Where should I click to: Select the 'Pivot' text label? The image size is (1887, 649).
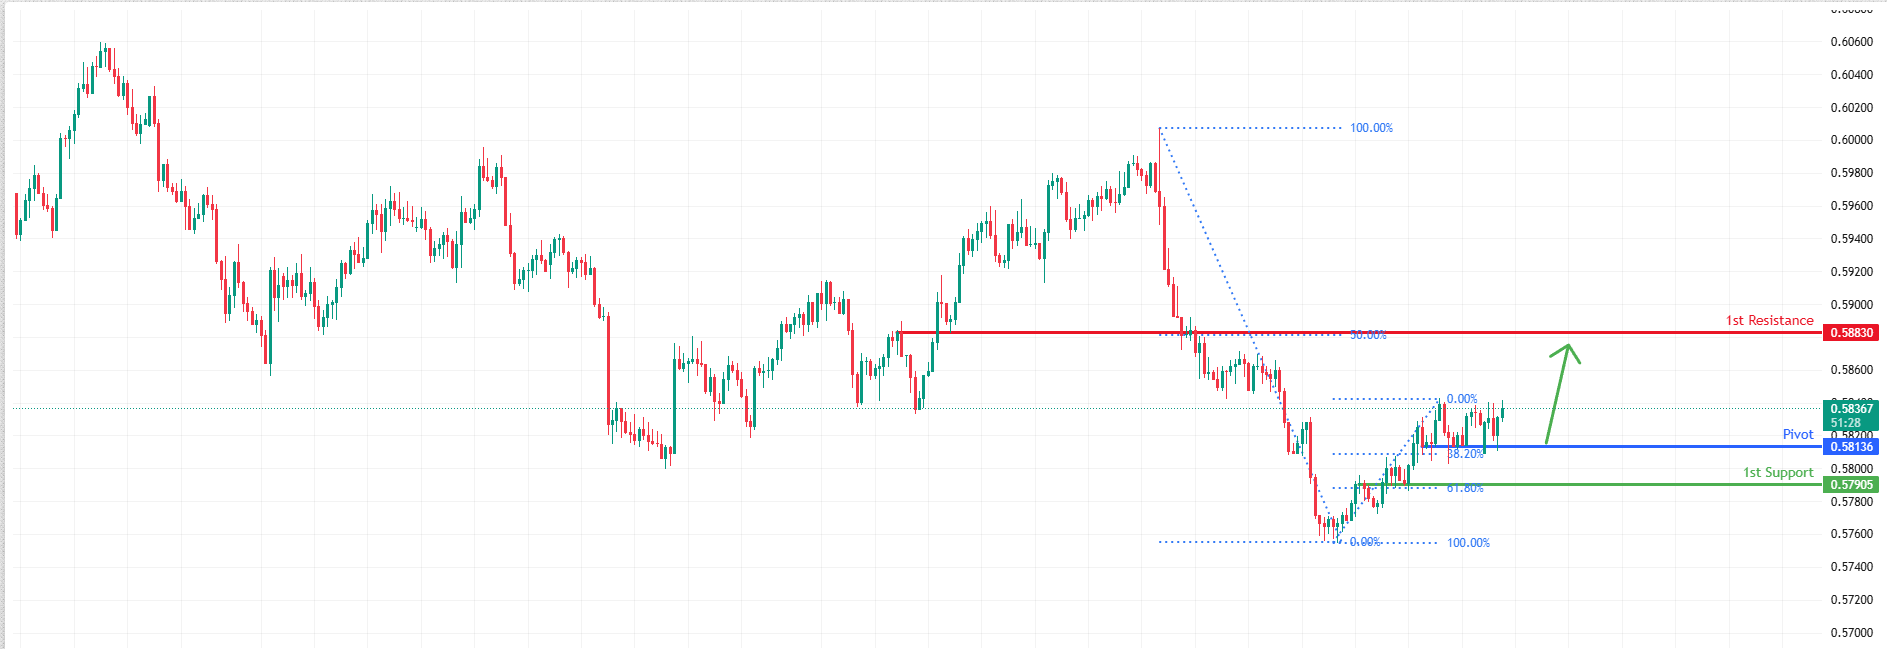[x=1797, y=434]
